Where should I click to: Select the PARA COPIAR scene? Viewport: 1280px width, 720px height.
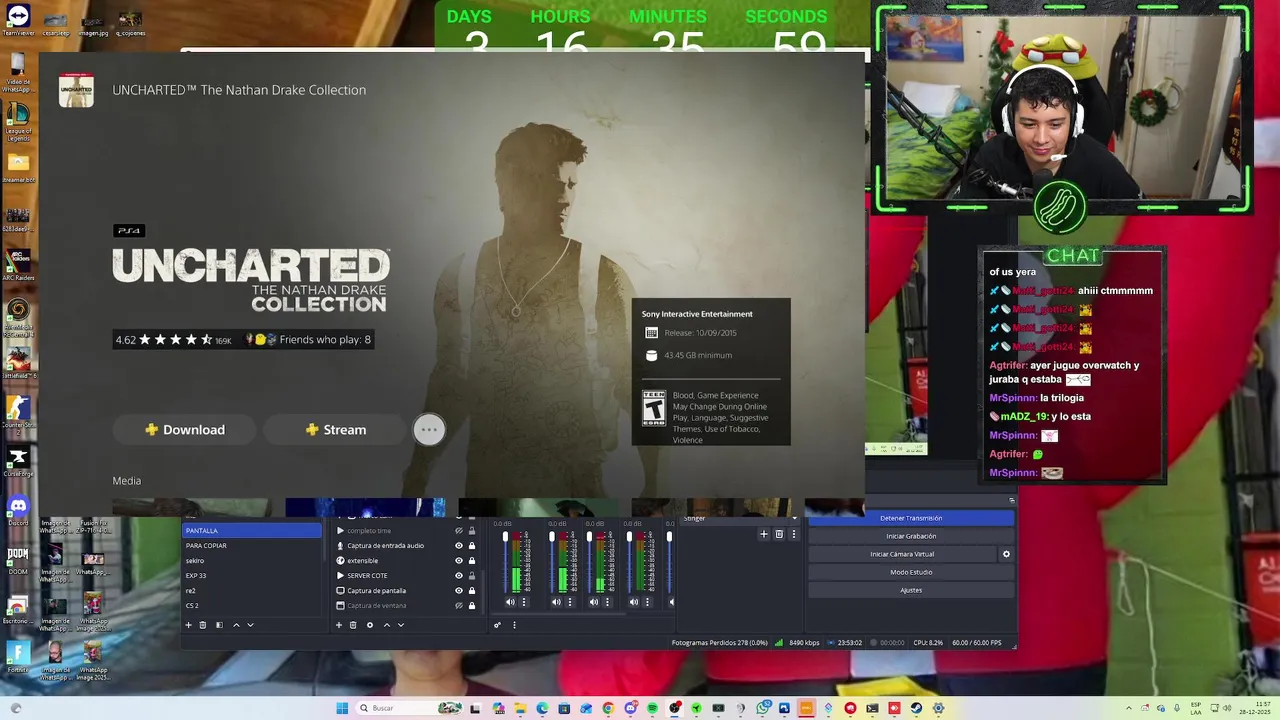tap(252, 546)
